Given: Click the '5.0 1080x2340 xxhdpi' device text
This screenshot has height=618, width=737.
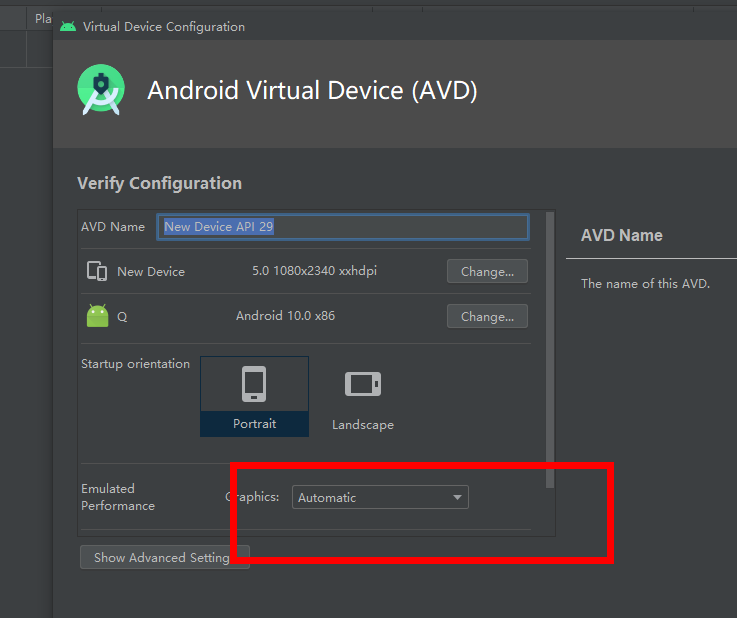Looking at the screenshot, I should point(314,271).
